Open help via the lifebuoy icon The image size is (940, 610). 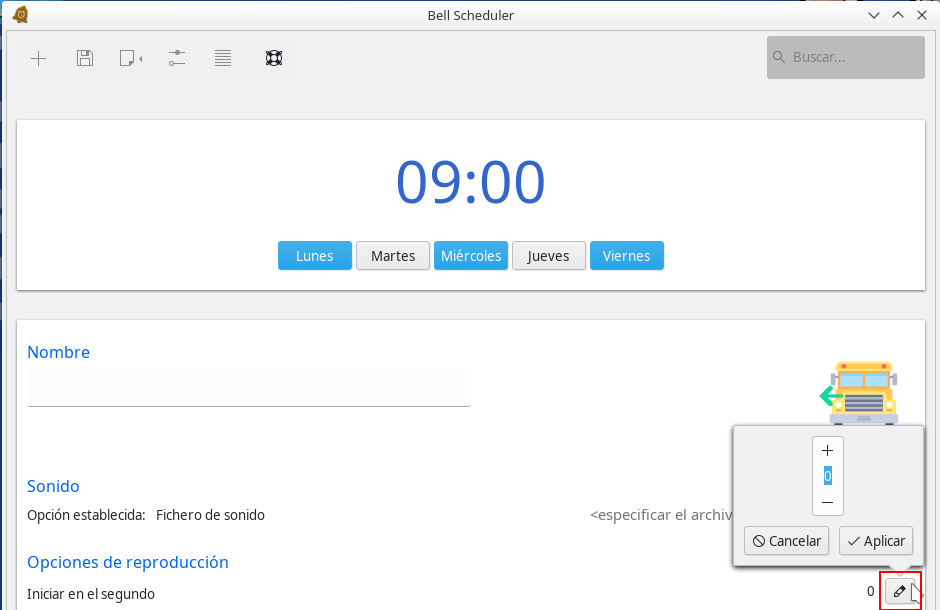[273, 58]
